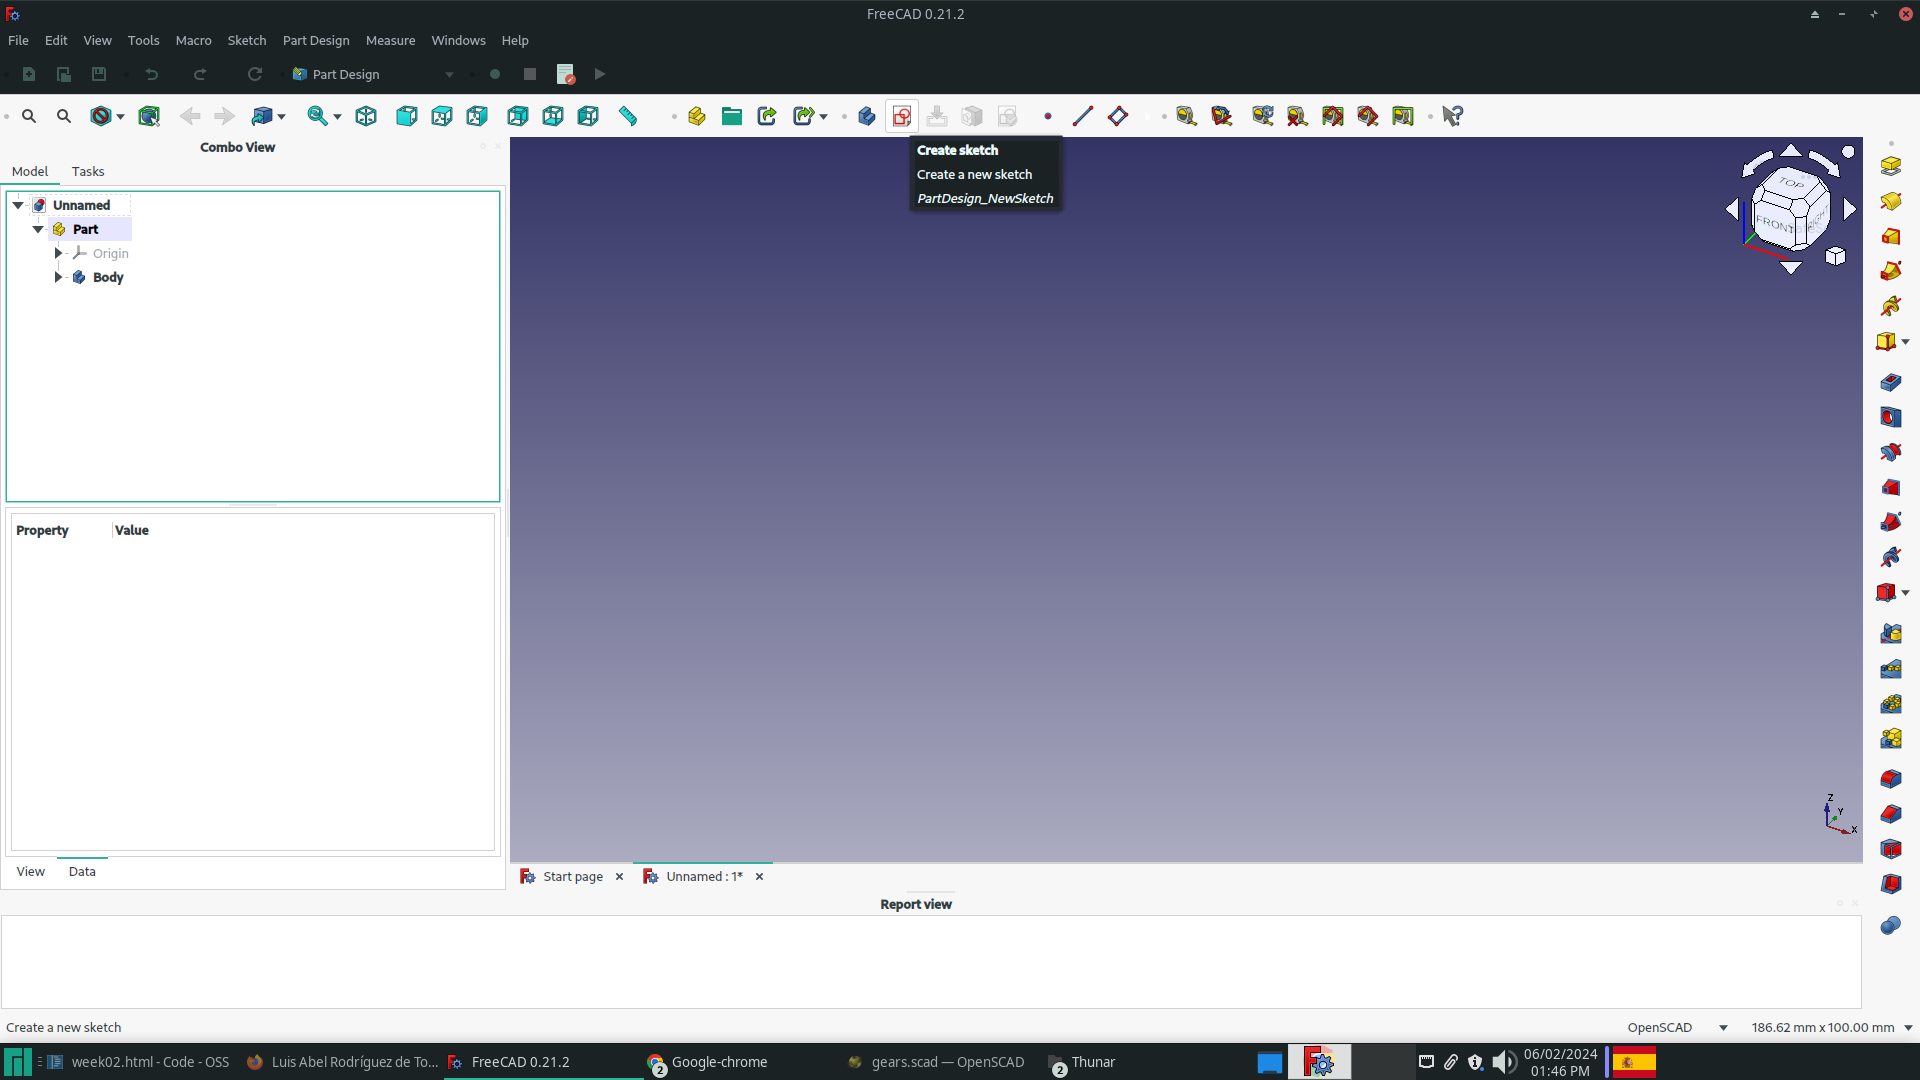This screenshot has width=1920, height=1080.
Task: Click the Create body icon
Action: coord(867,116)
